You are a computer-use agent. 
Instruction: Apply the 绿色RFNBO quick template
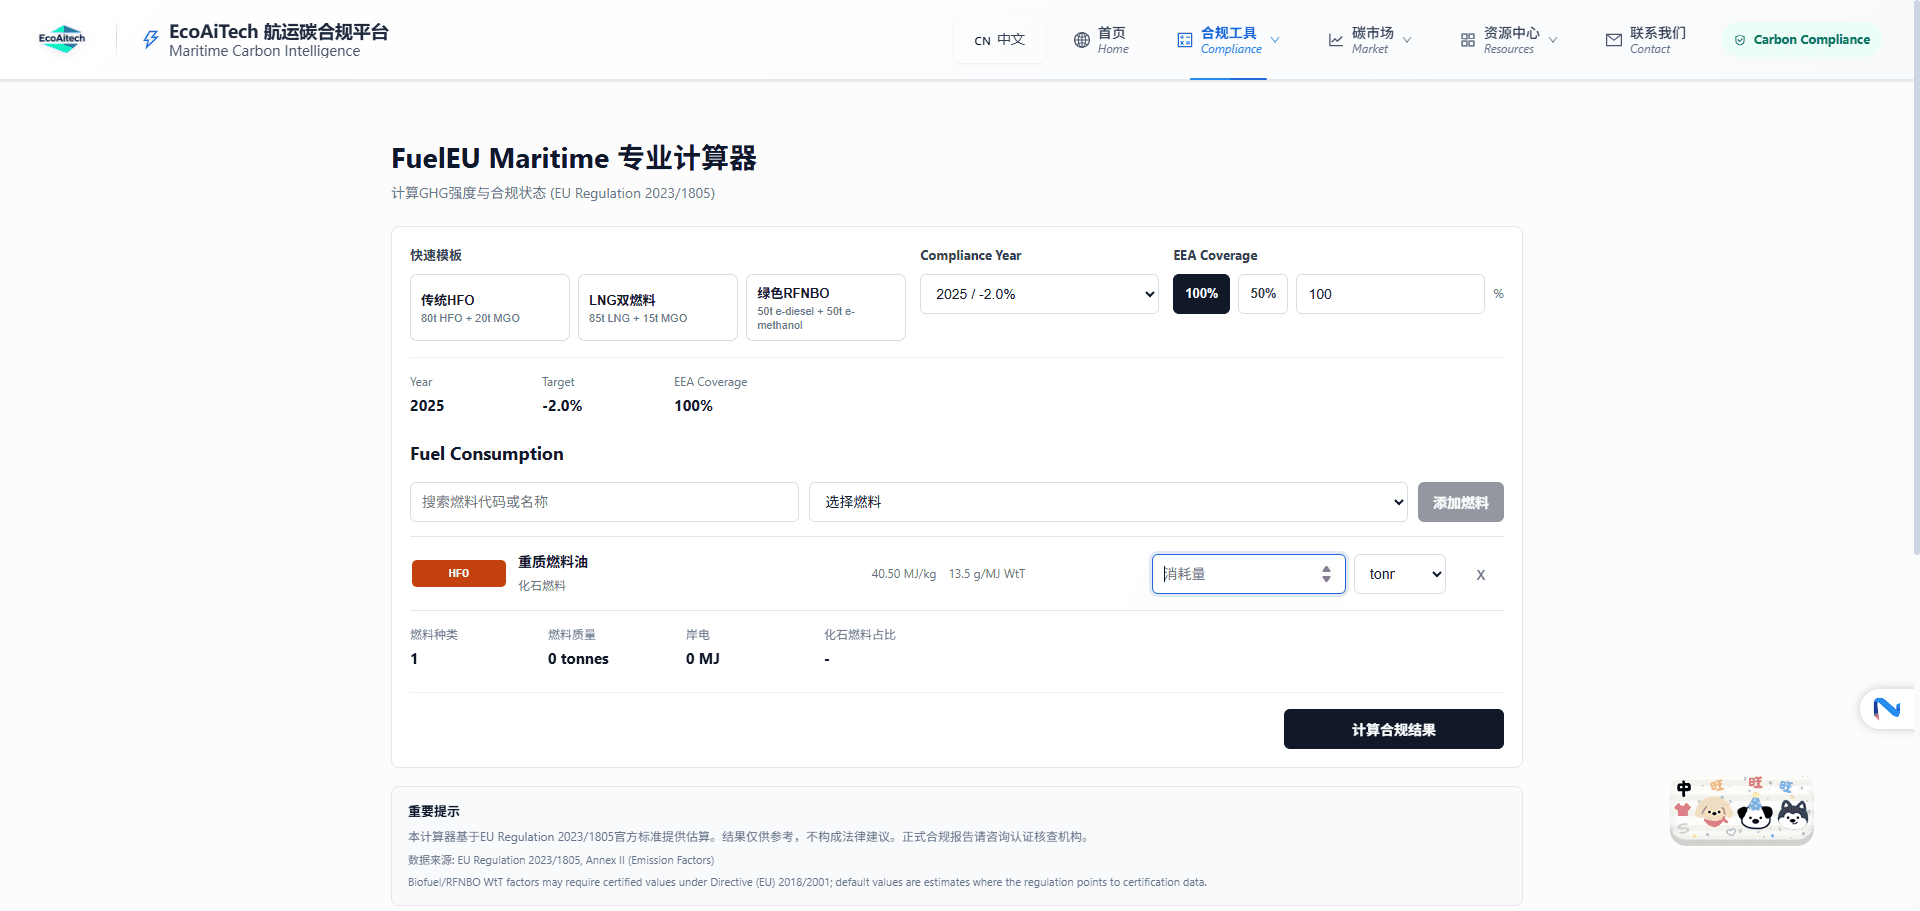click(x=826, y=308)
